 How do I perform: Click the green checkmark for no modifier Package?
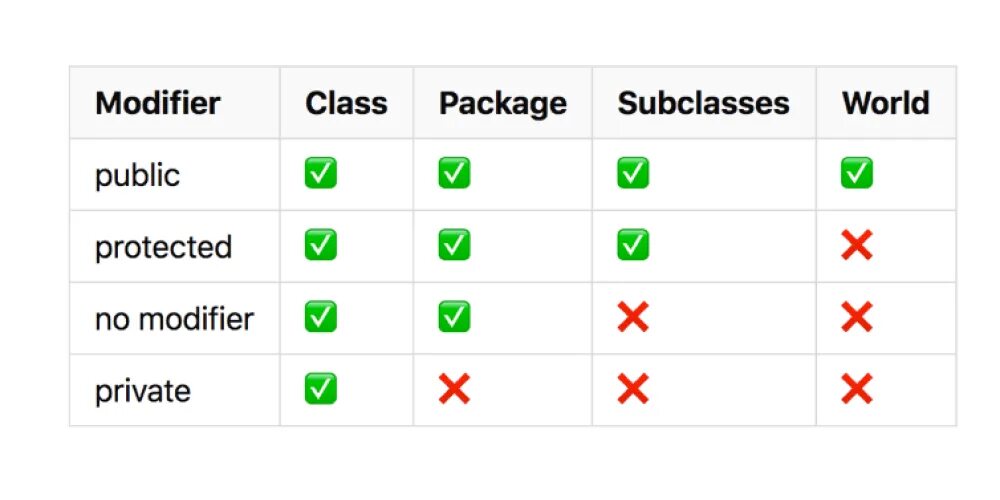click(454, 318)
